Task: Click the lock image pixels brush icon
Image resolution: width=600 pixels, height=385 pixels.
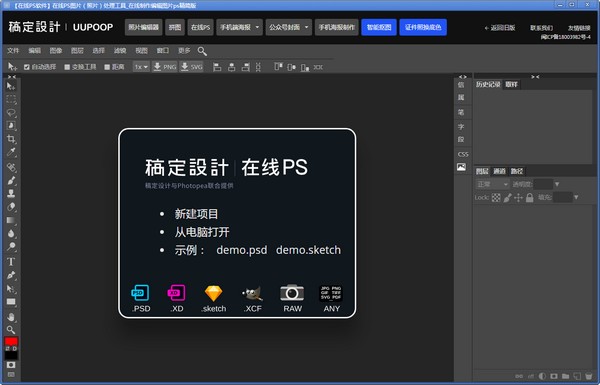Action: (507, 197)
